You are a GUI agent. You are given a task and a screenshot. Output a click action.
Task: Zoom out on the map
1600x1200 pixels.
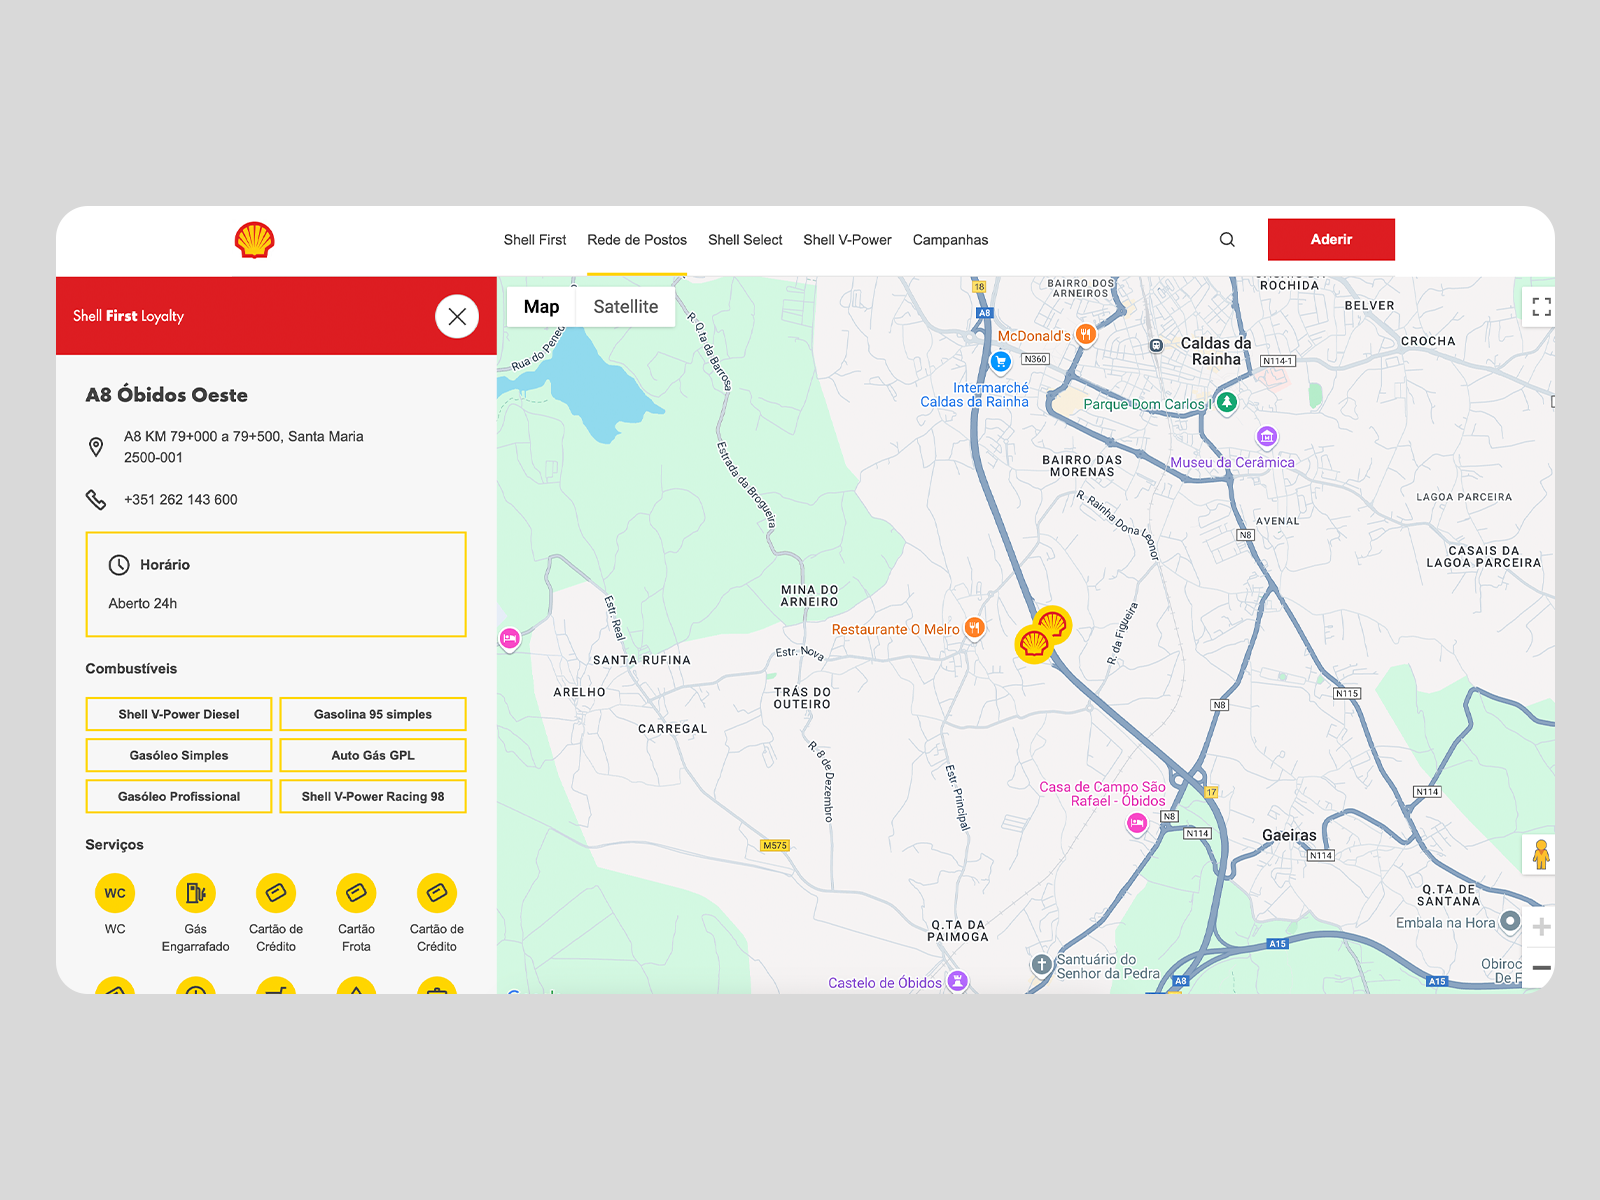pos(1541,968)
